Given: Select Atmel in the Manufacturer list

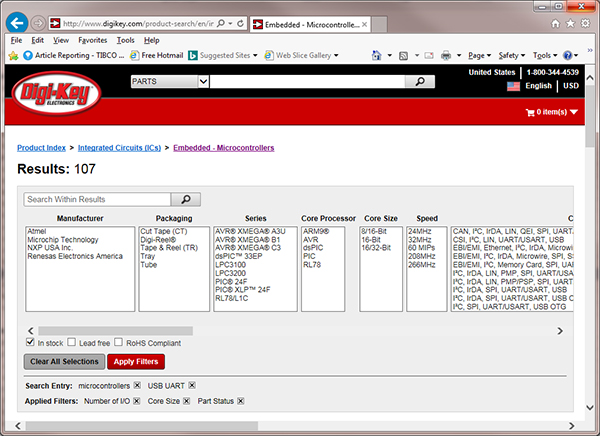Looking at the screenshot, I should 40,231.
